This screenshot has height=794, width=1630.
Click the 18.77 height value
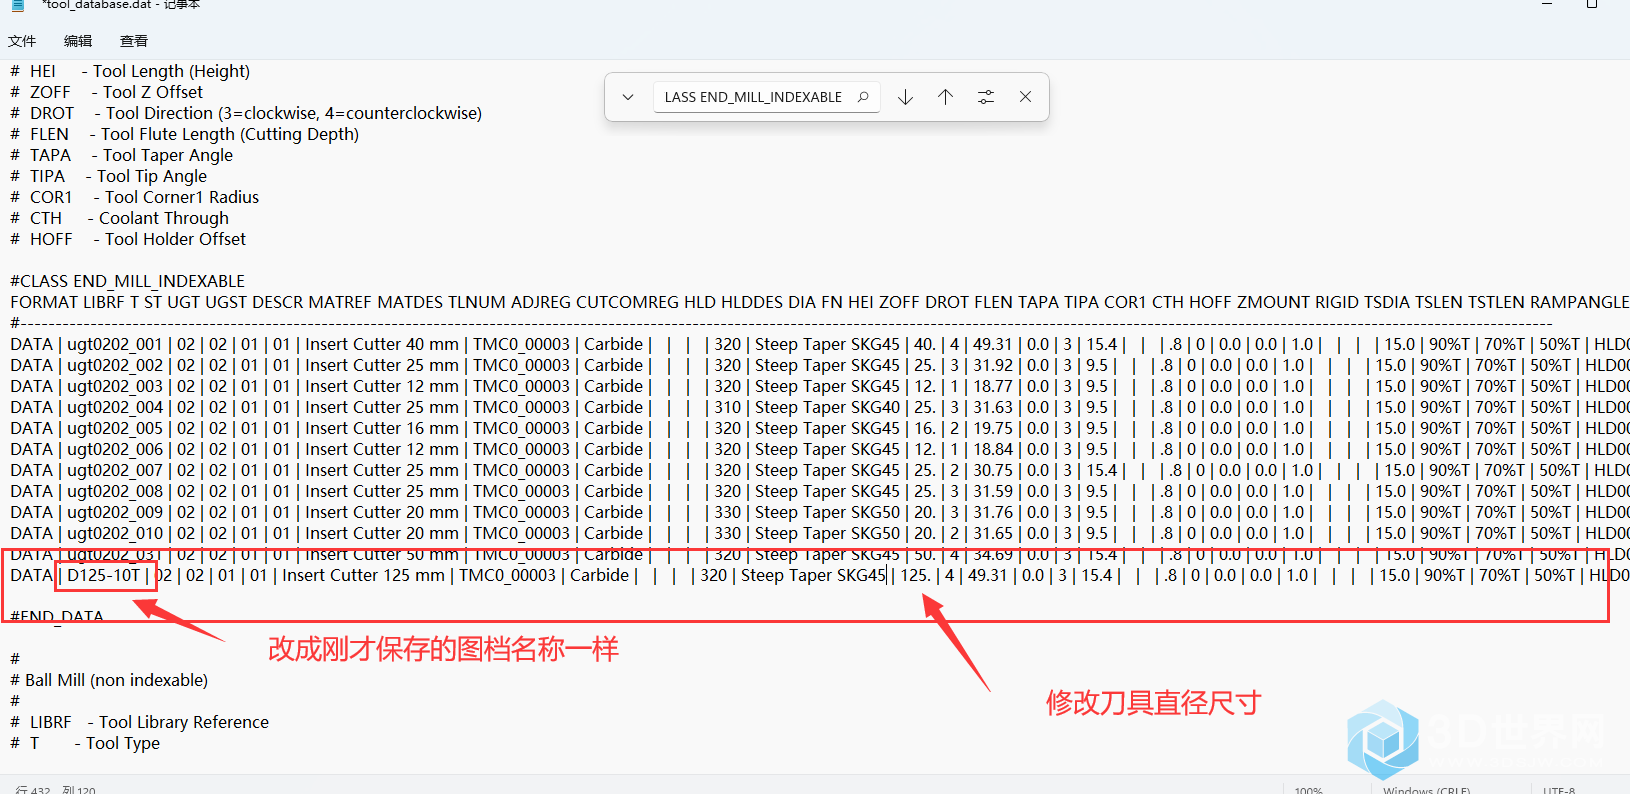[x=993, y=386]
